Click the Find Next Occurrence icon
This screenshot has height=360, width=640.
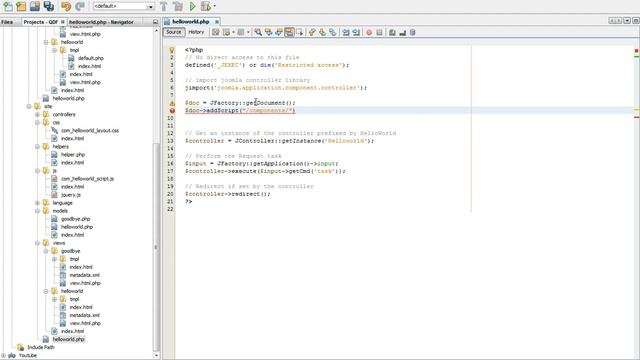point(278,32)
